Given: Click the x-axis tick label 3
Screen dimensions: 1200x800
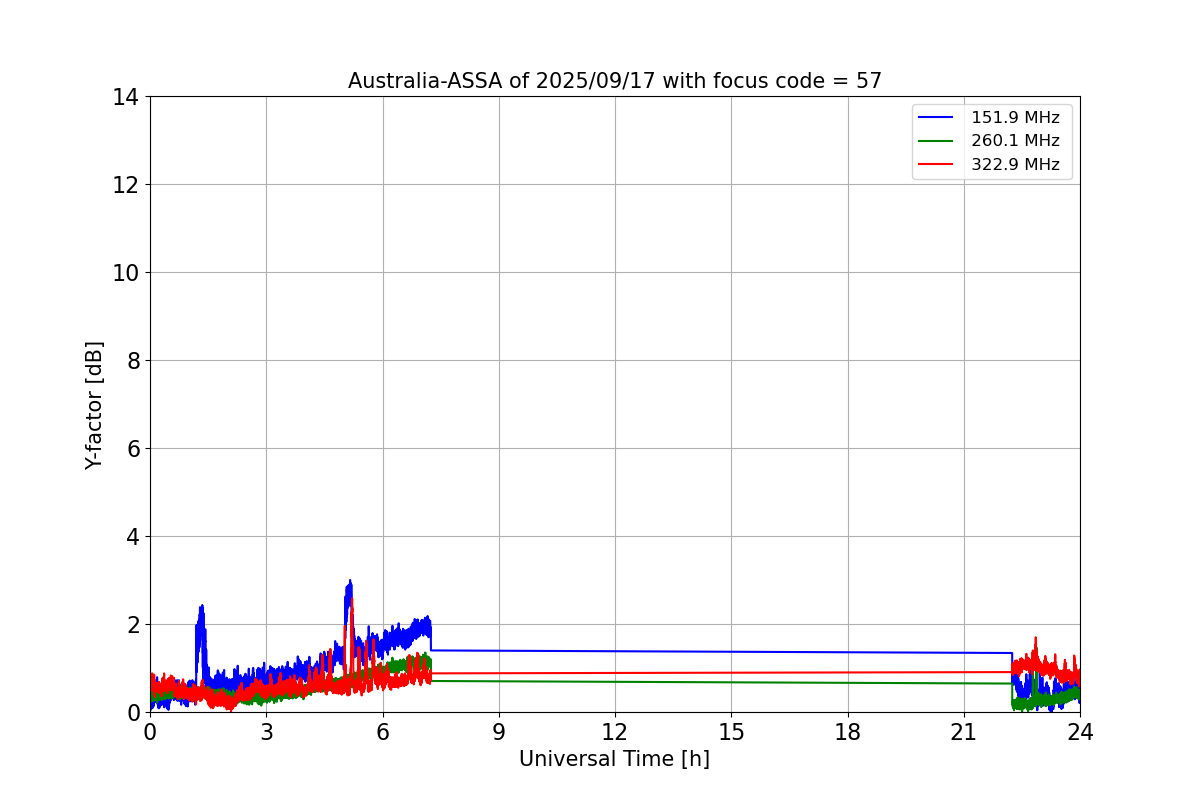Looking at the screenshot, I should (x=266, y=732).
